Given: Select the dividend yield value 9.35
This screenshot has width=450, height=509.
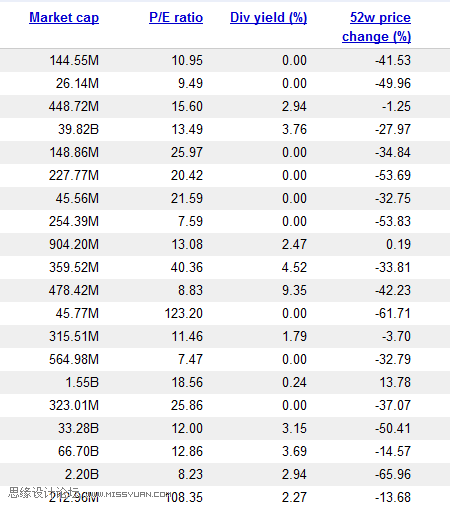Looking at the screenshot, I should tap(294, 290).
